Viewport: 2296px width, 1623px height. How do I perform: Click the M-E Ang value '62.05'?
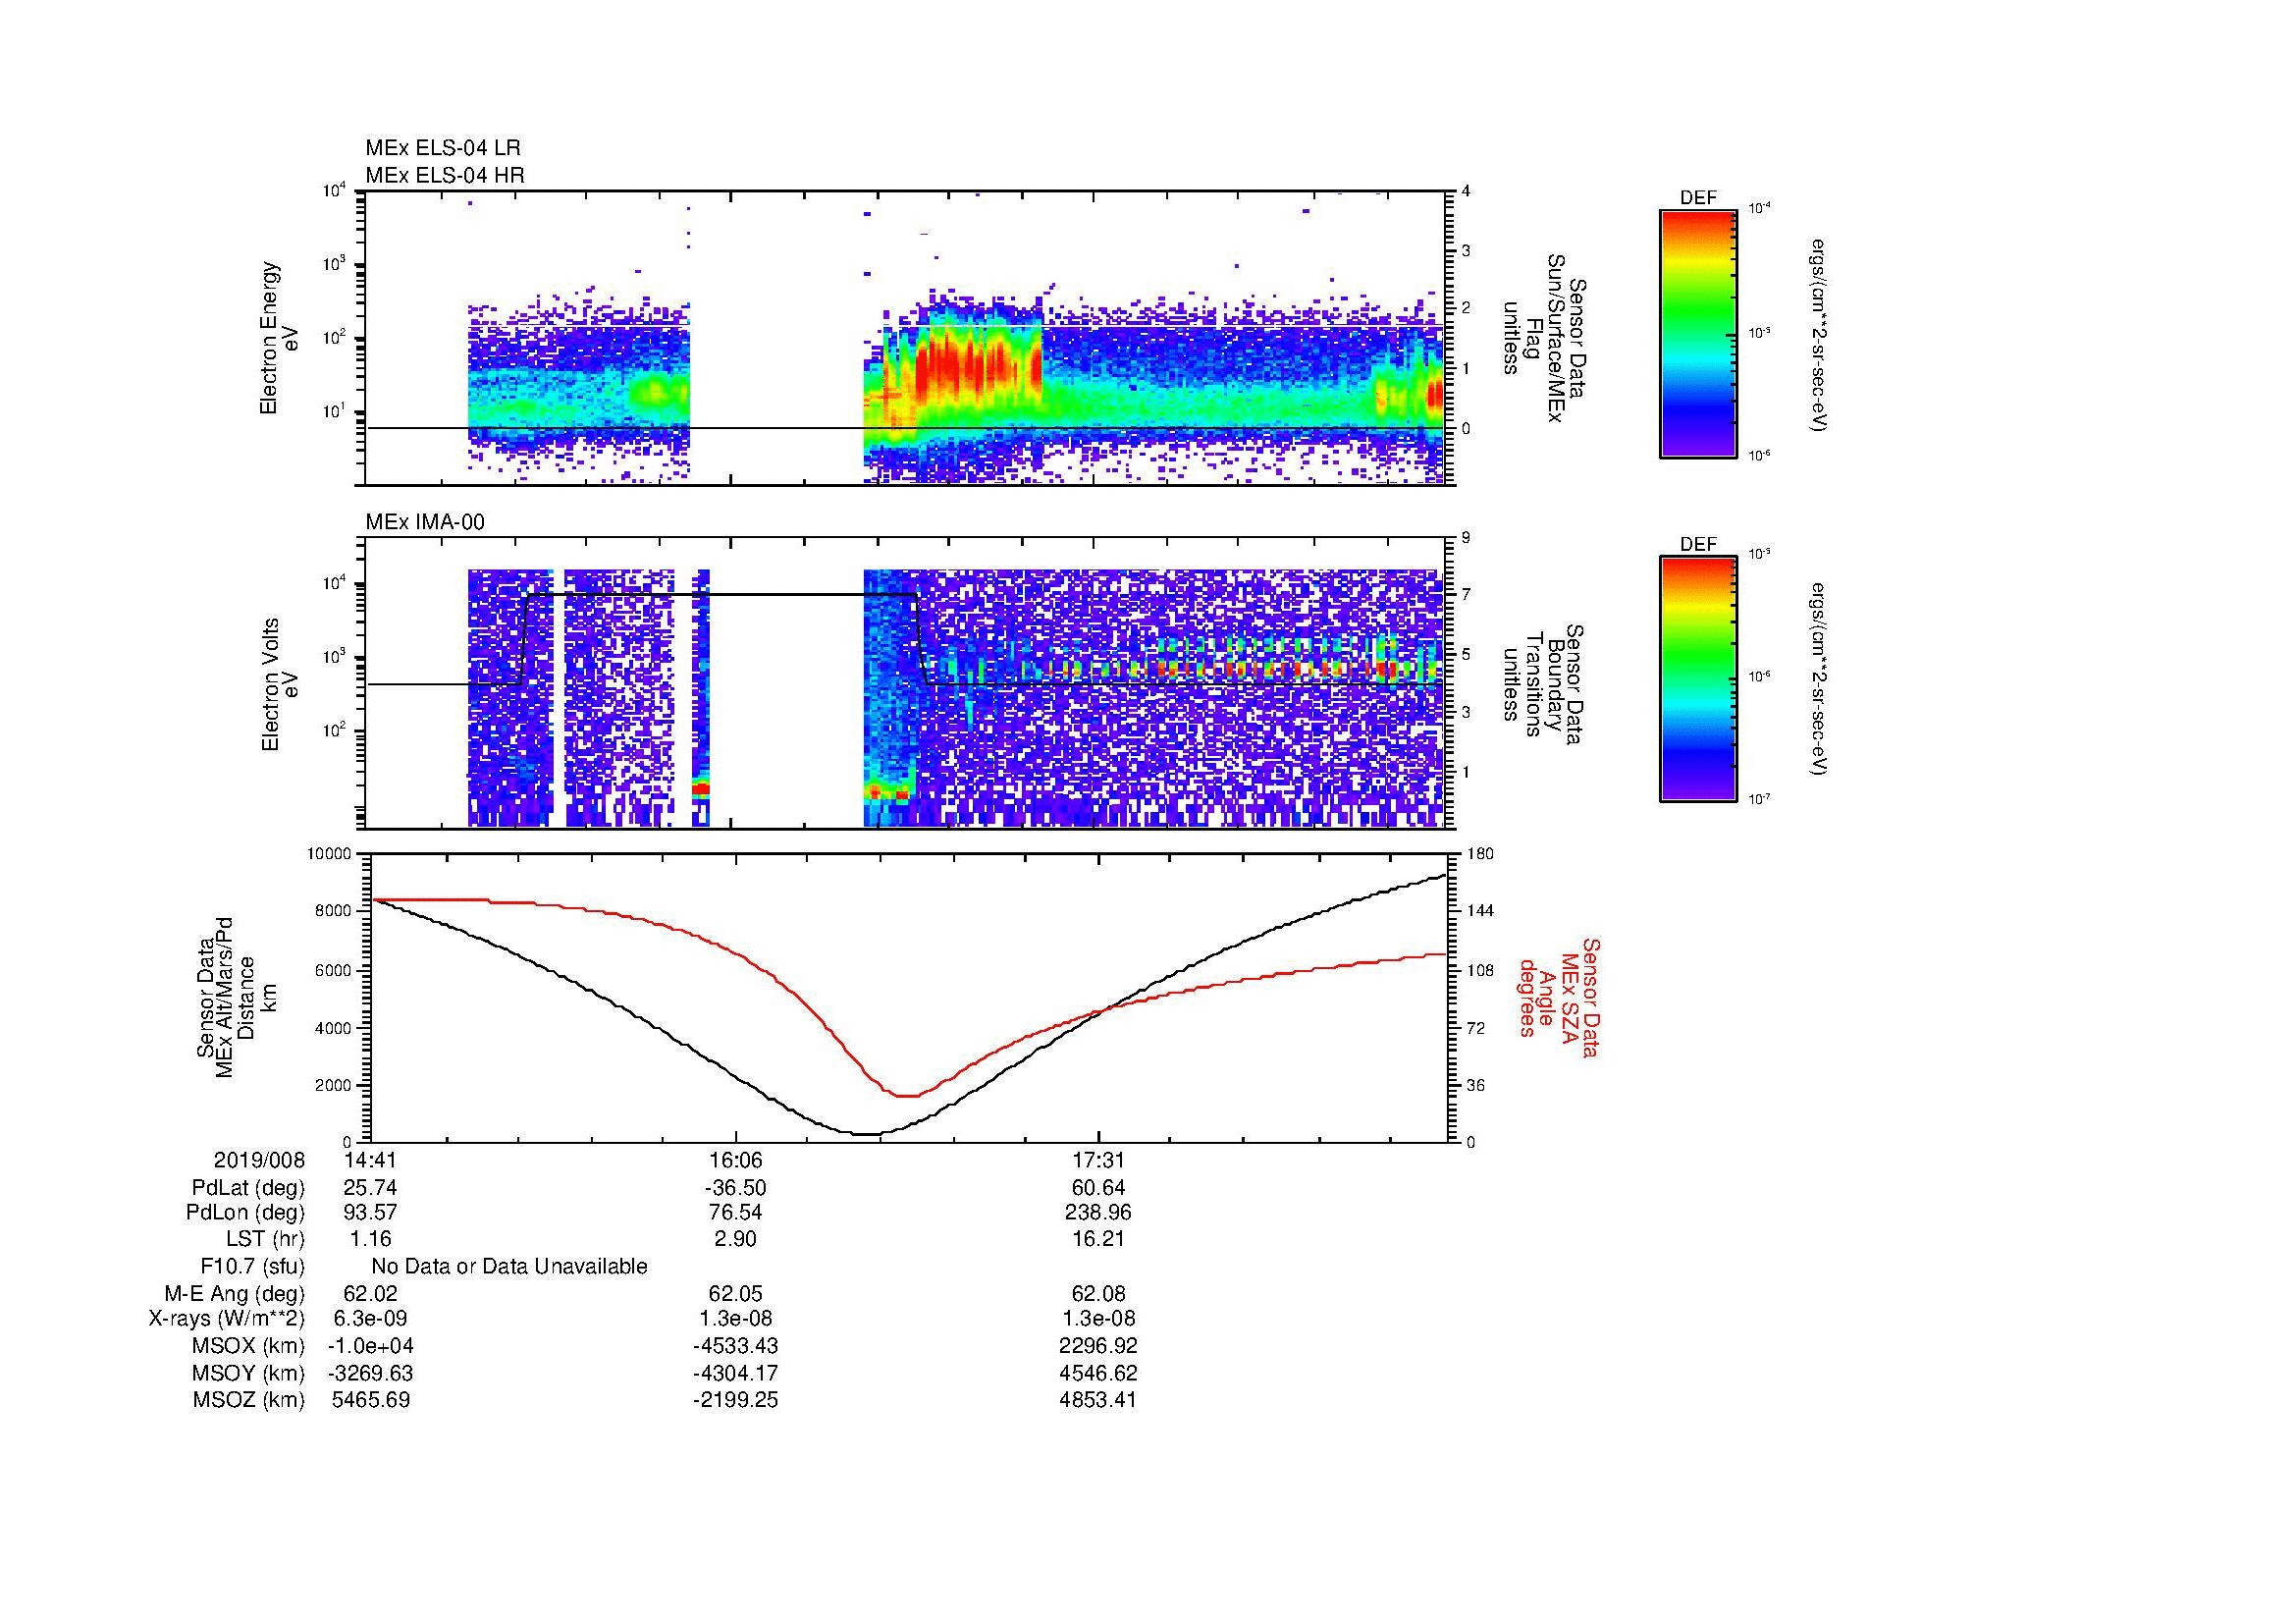[735, 1294]
